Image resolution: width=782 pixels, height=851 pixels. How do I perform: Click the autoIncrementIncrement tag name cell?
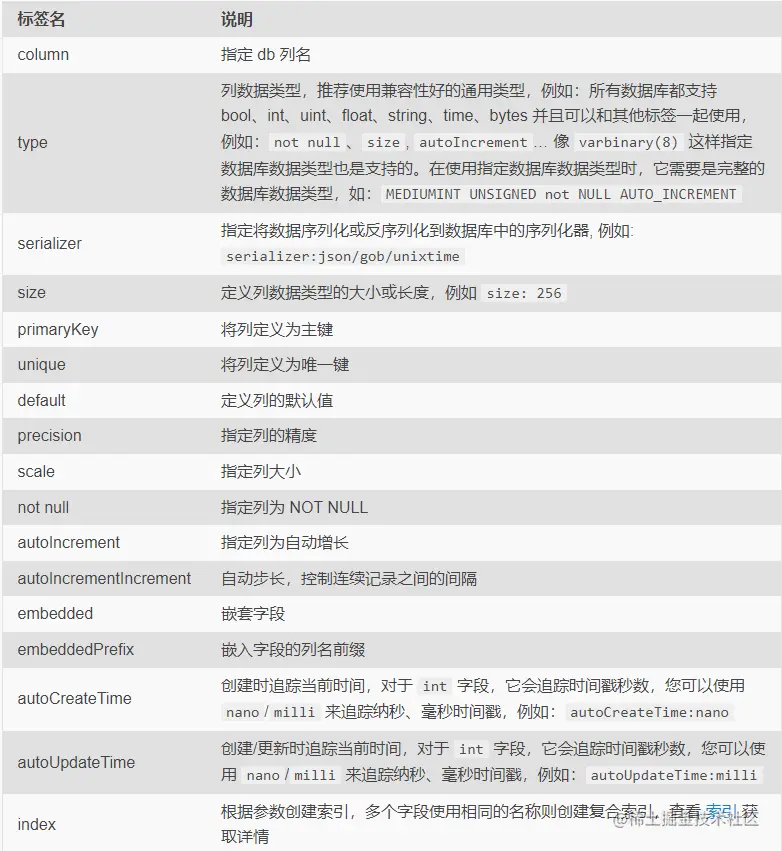pos(104,578)
